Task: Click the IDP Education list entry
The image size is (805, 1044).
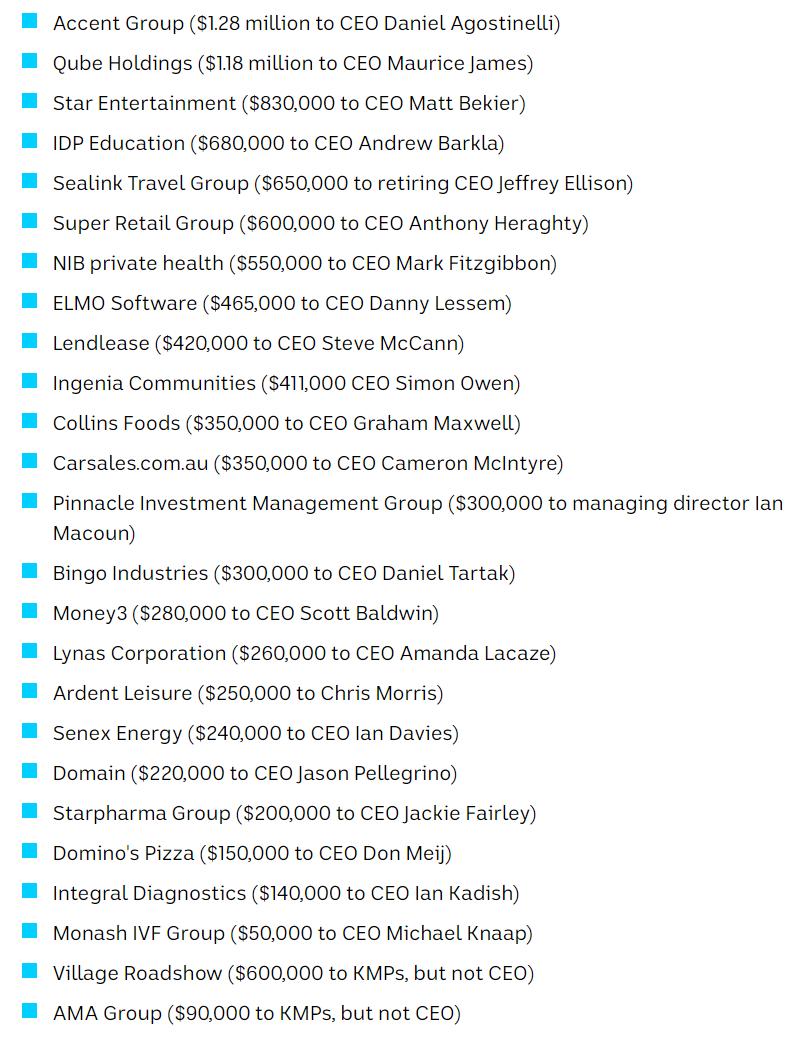Action: click(278, 143)
